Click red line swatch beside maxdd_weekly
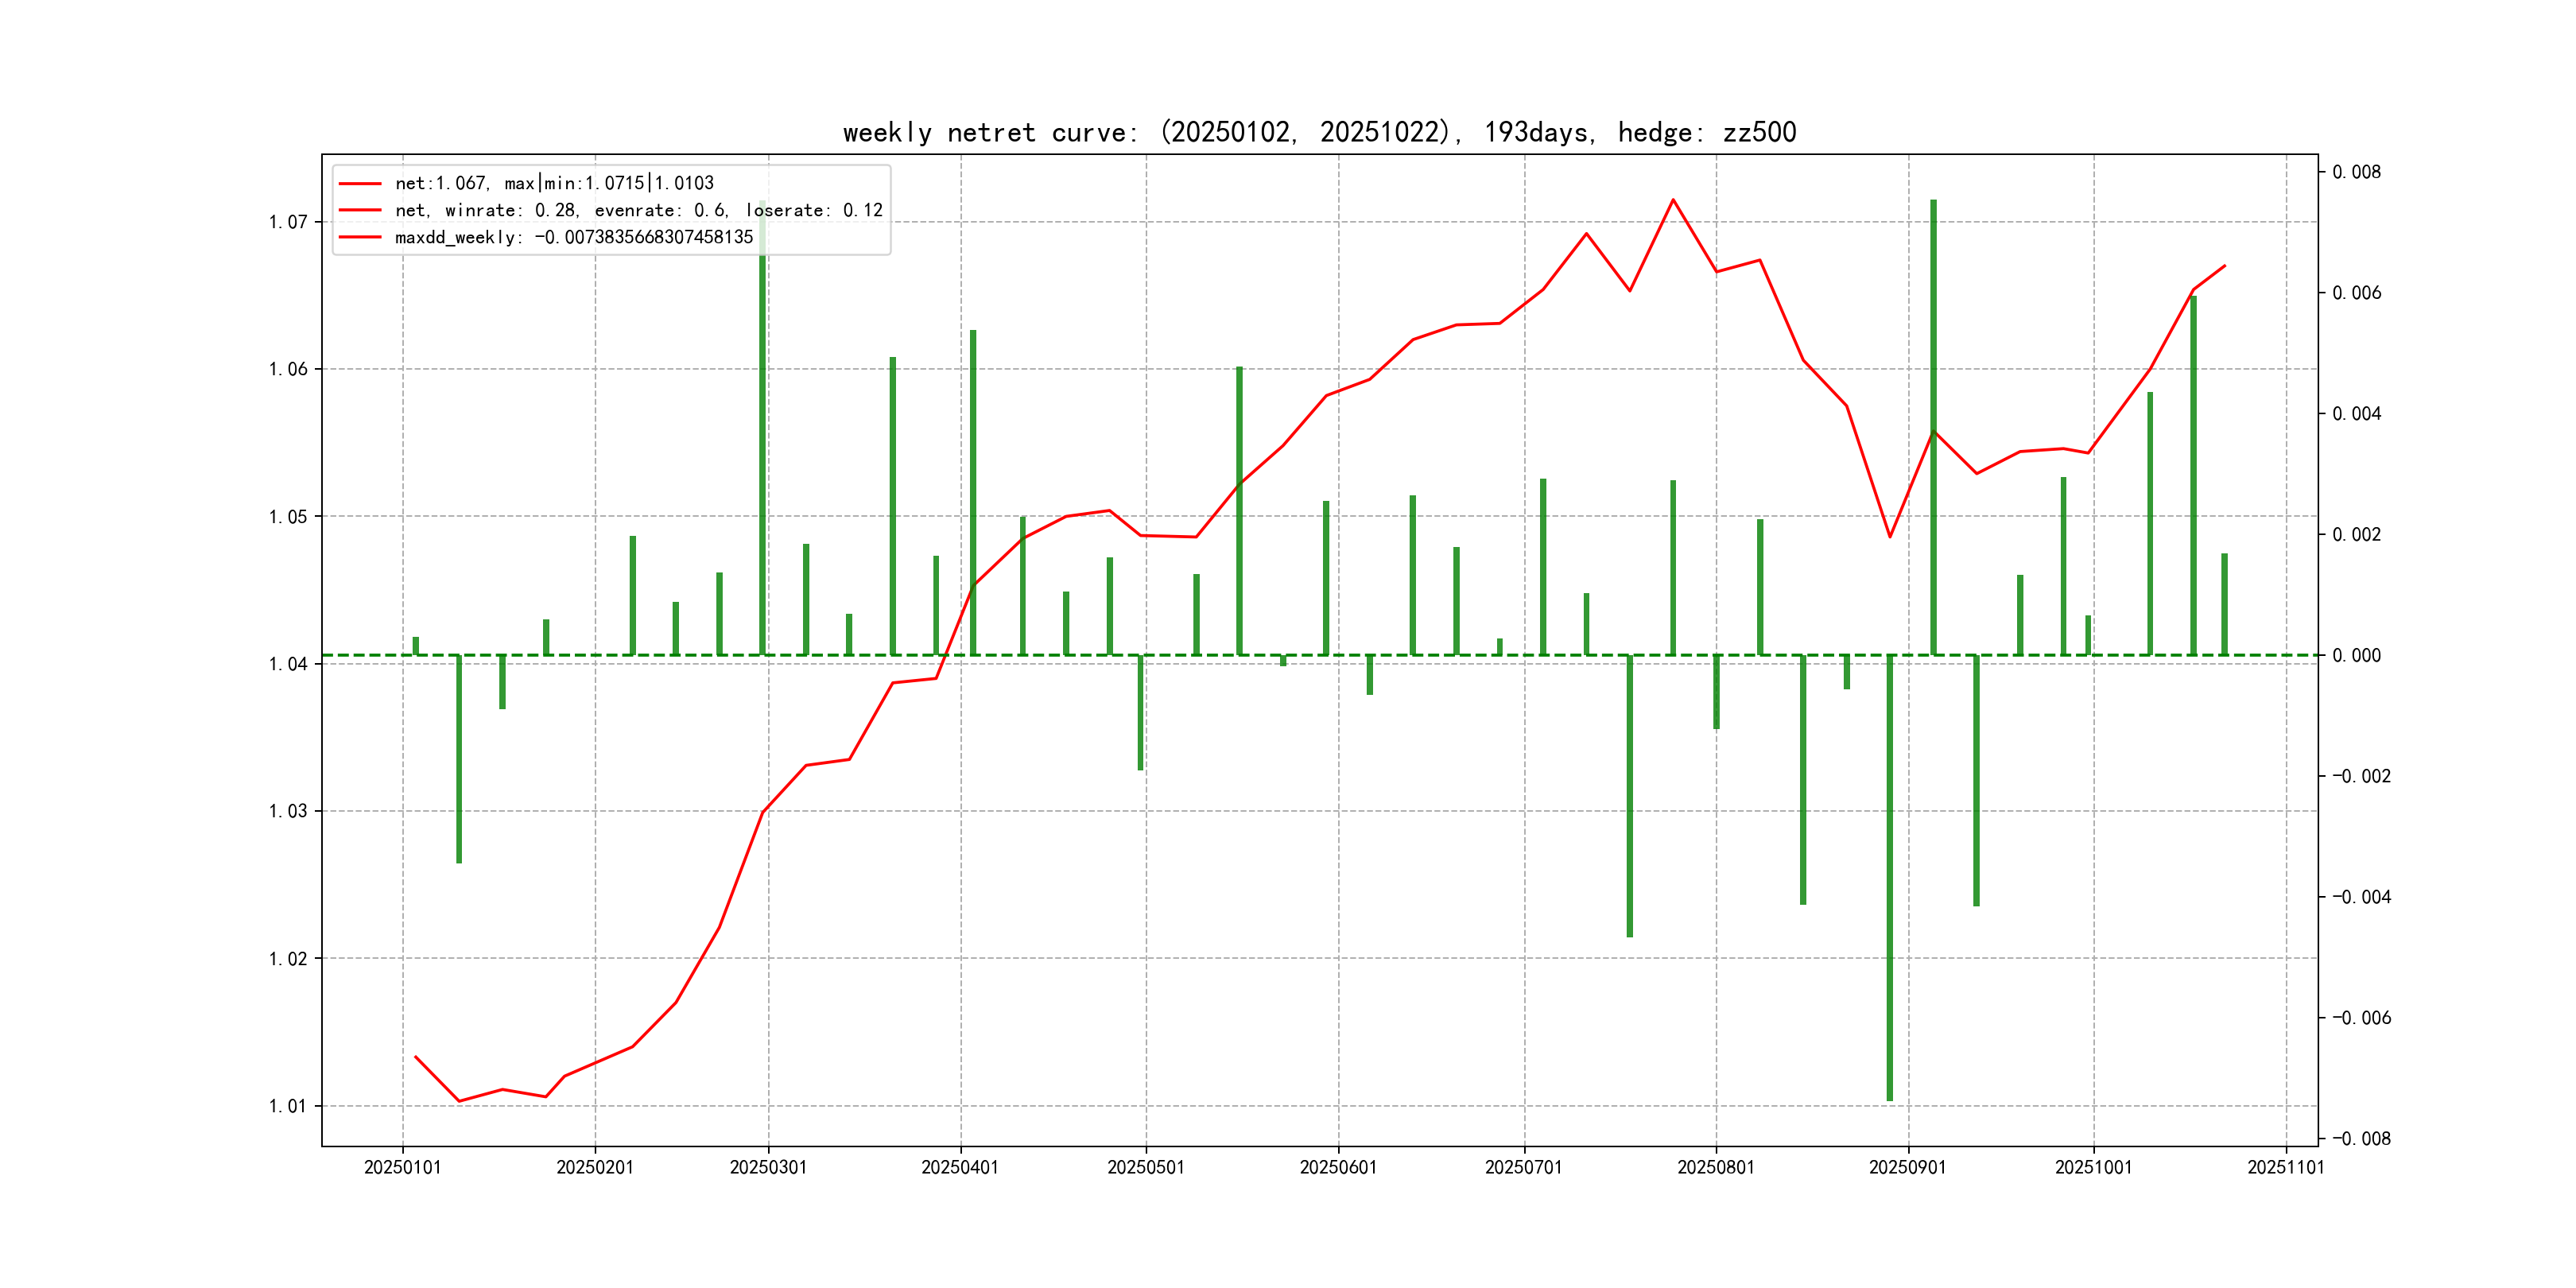This screenshot has width=2576, height=1288. click(360, 237)
